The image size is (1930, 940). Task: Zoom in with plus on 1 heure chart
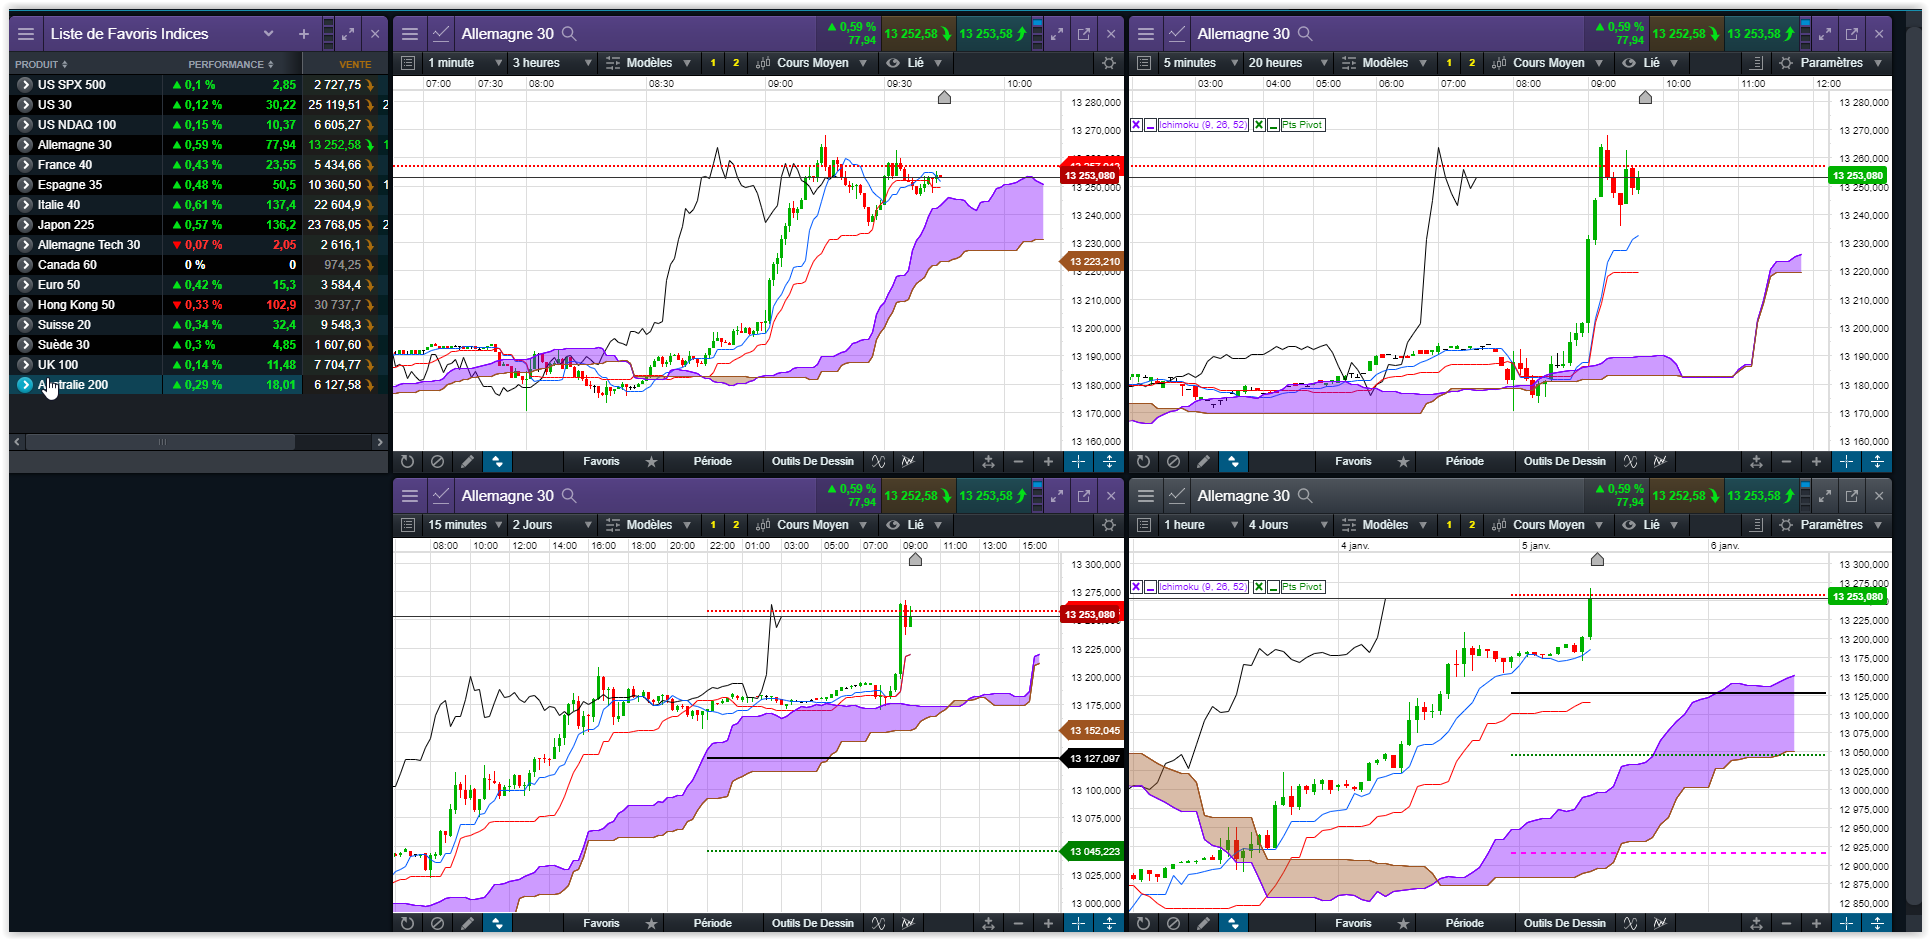click(1816, 924)
